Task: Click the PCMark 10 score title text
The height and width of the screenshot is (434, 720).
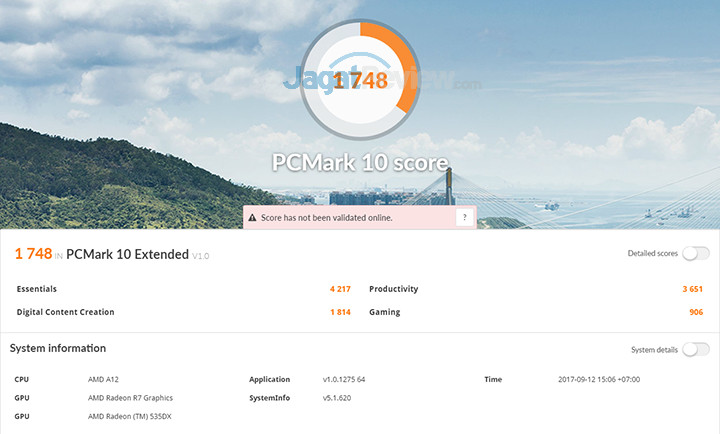Action: pyautogui.click(x=360, y=162)
